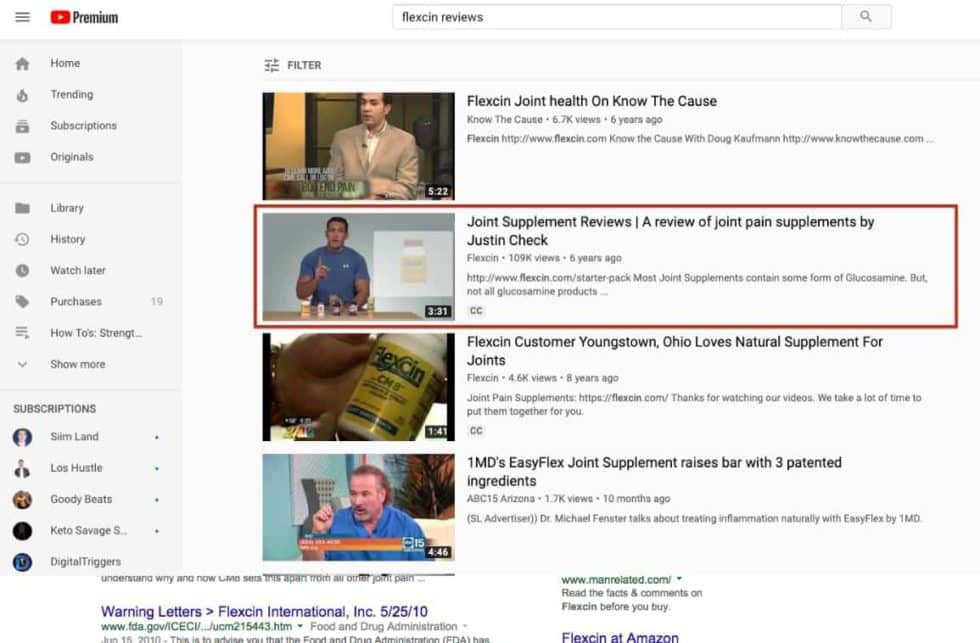Open www.manrelated.com link

[616, 580]
